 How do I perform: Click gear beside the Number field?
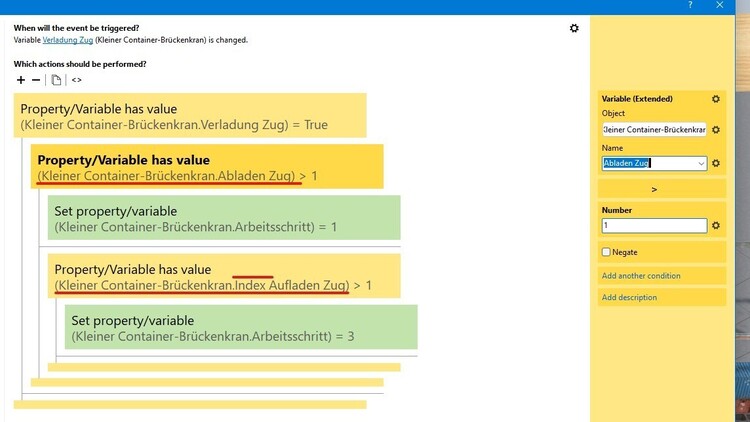pyautogui.click(x=716, y=226)
